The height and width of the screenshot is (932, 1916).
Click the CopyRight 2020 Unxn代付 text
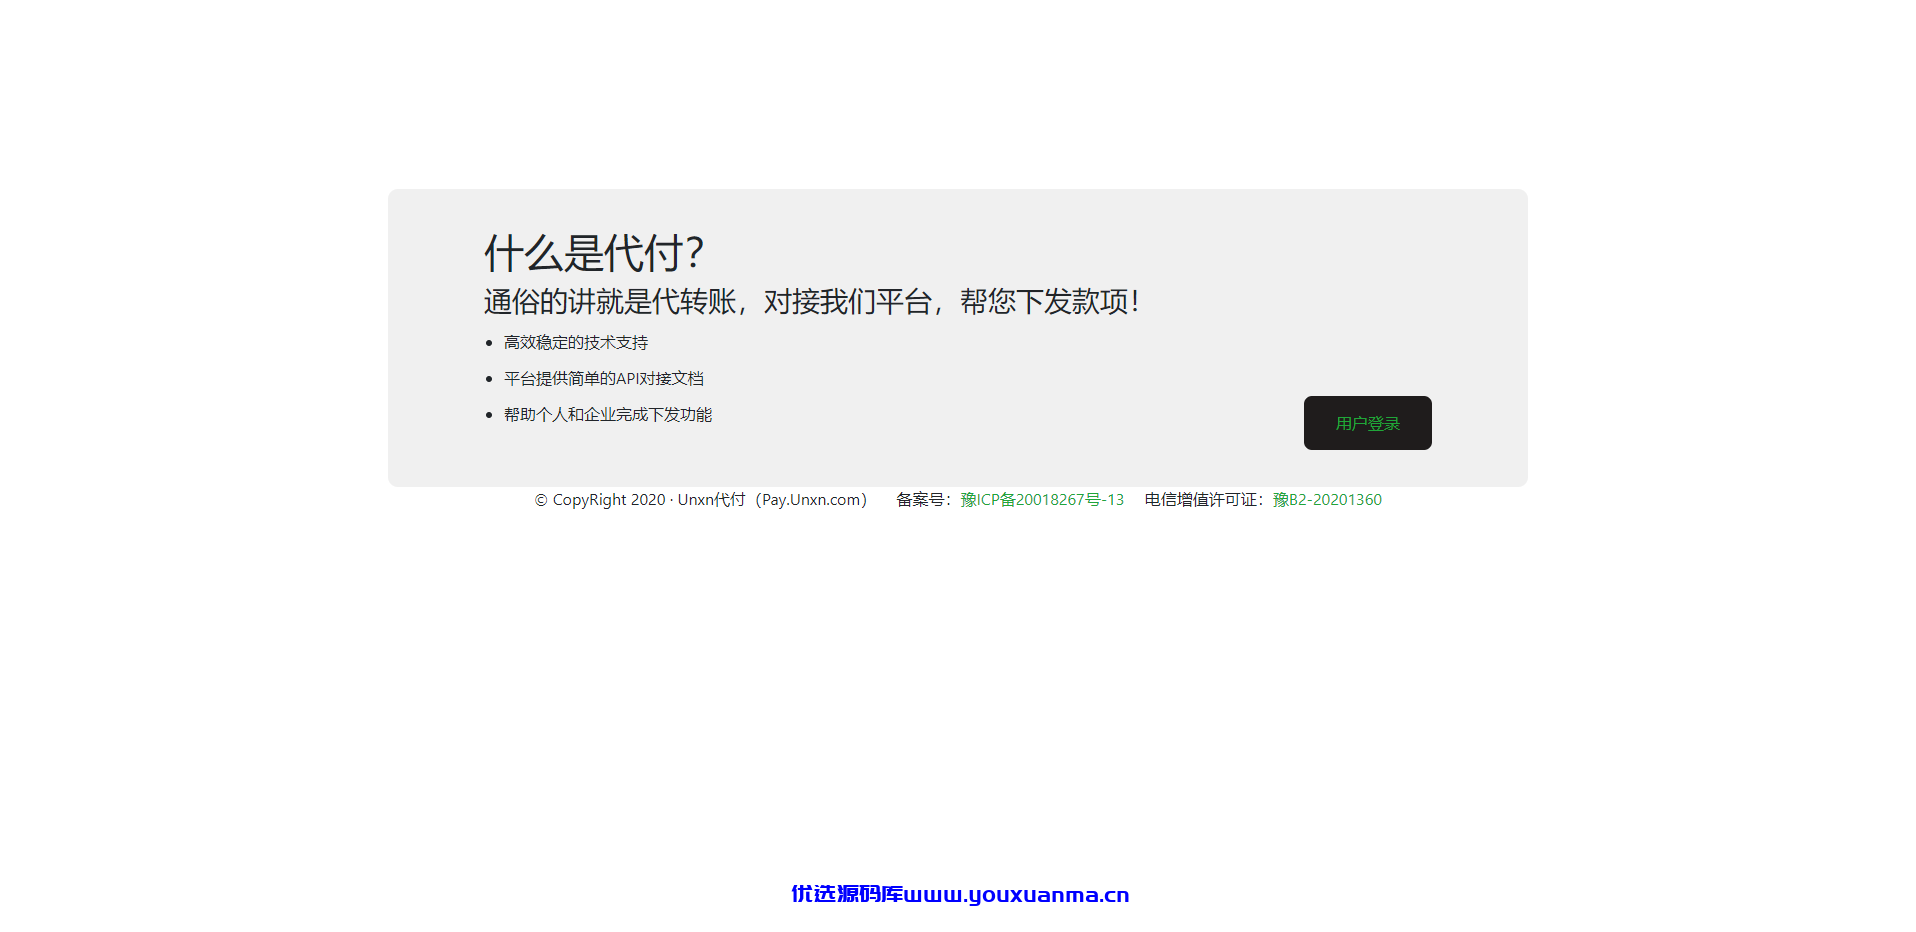click(x=701, y=500)
